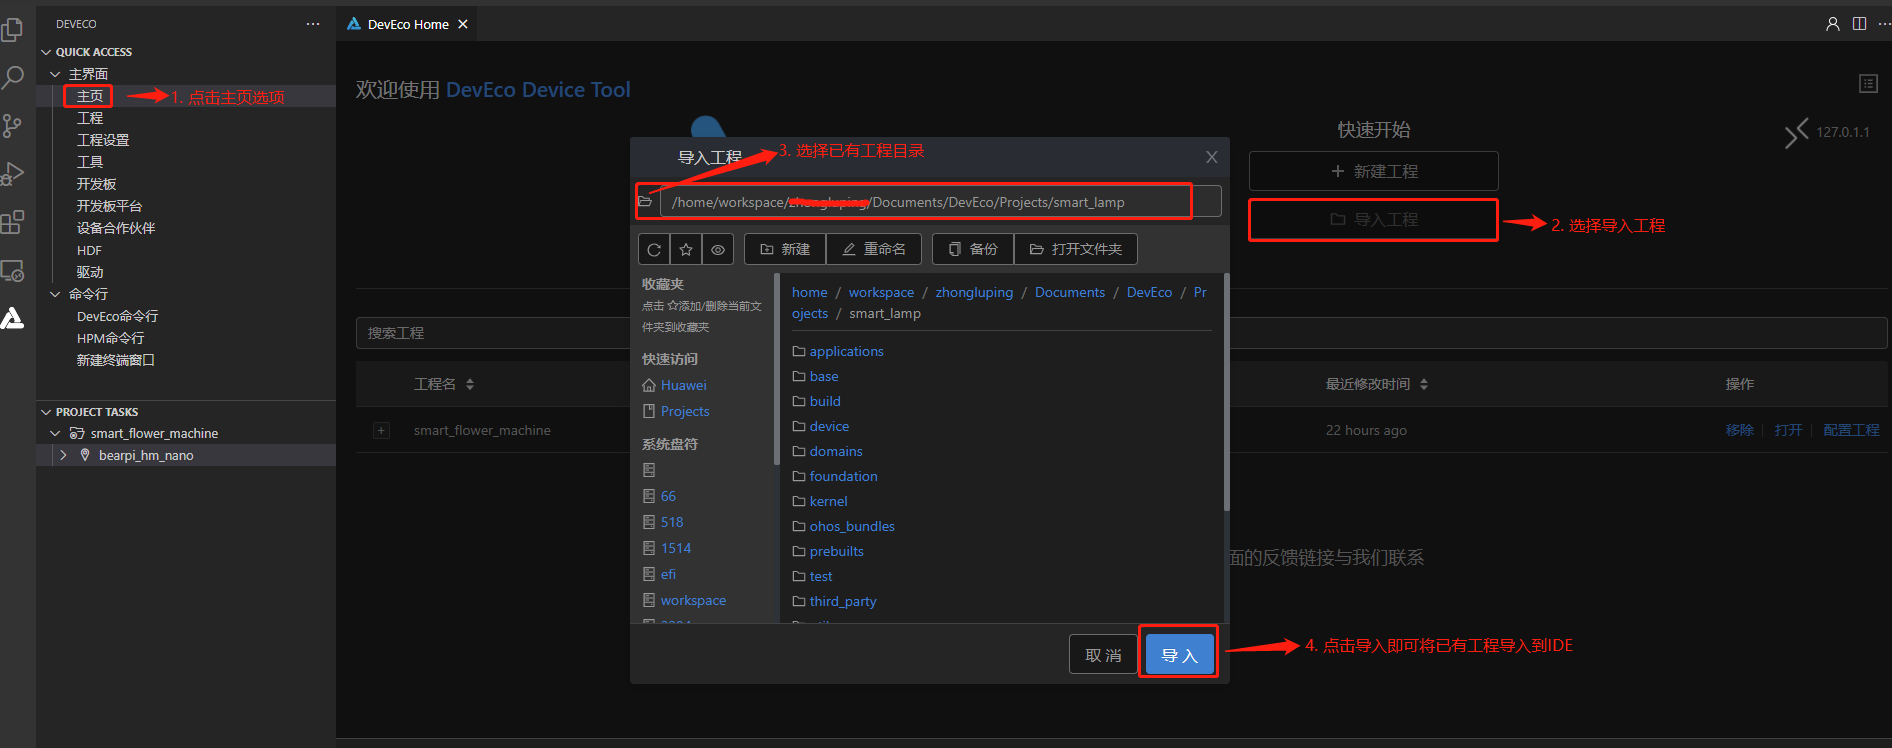
Task: Click DevEco in the breadcrumb path
Action: [1149, 292]
